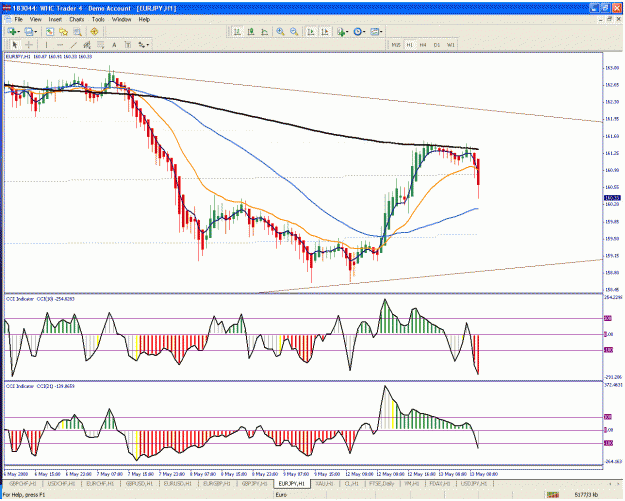Expand the Arrows tool dropdown arrow
This screenshot has height=501, width=625.
point(148,45)
